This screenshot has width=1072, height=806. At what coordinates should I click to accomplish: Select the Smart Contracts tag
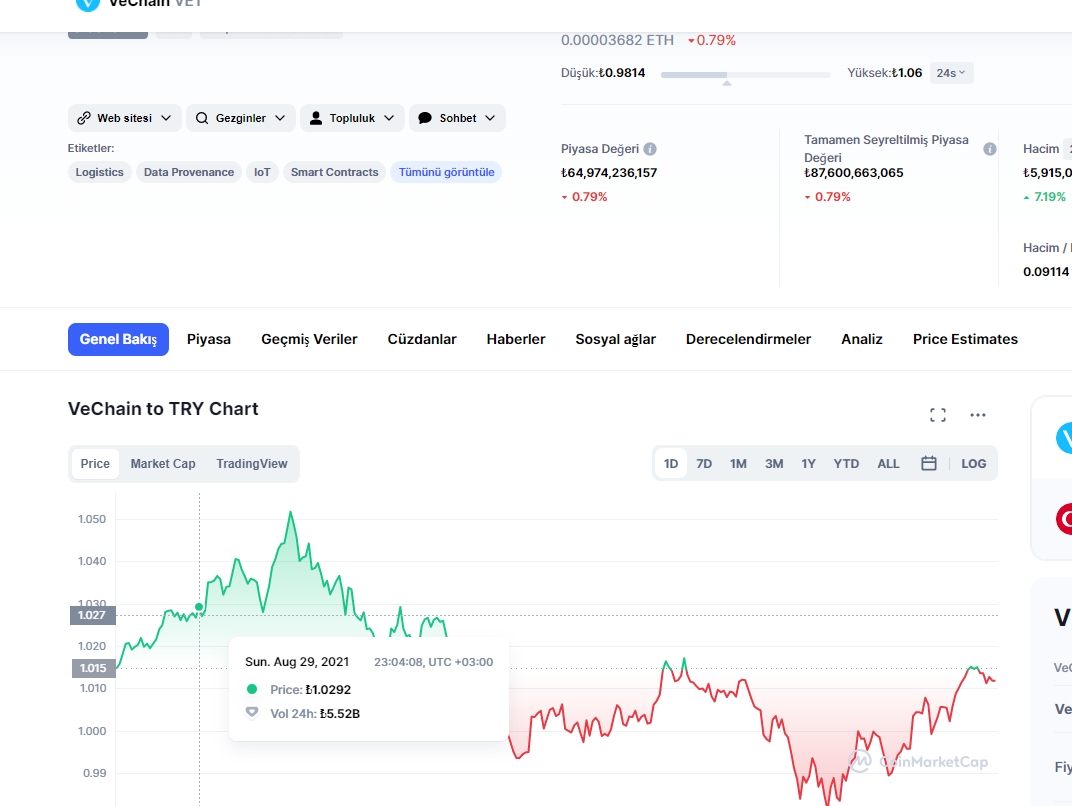pyautogui.click(x=334, y=172)
